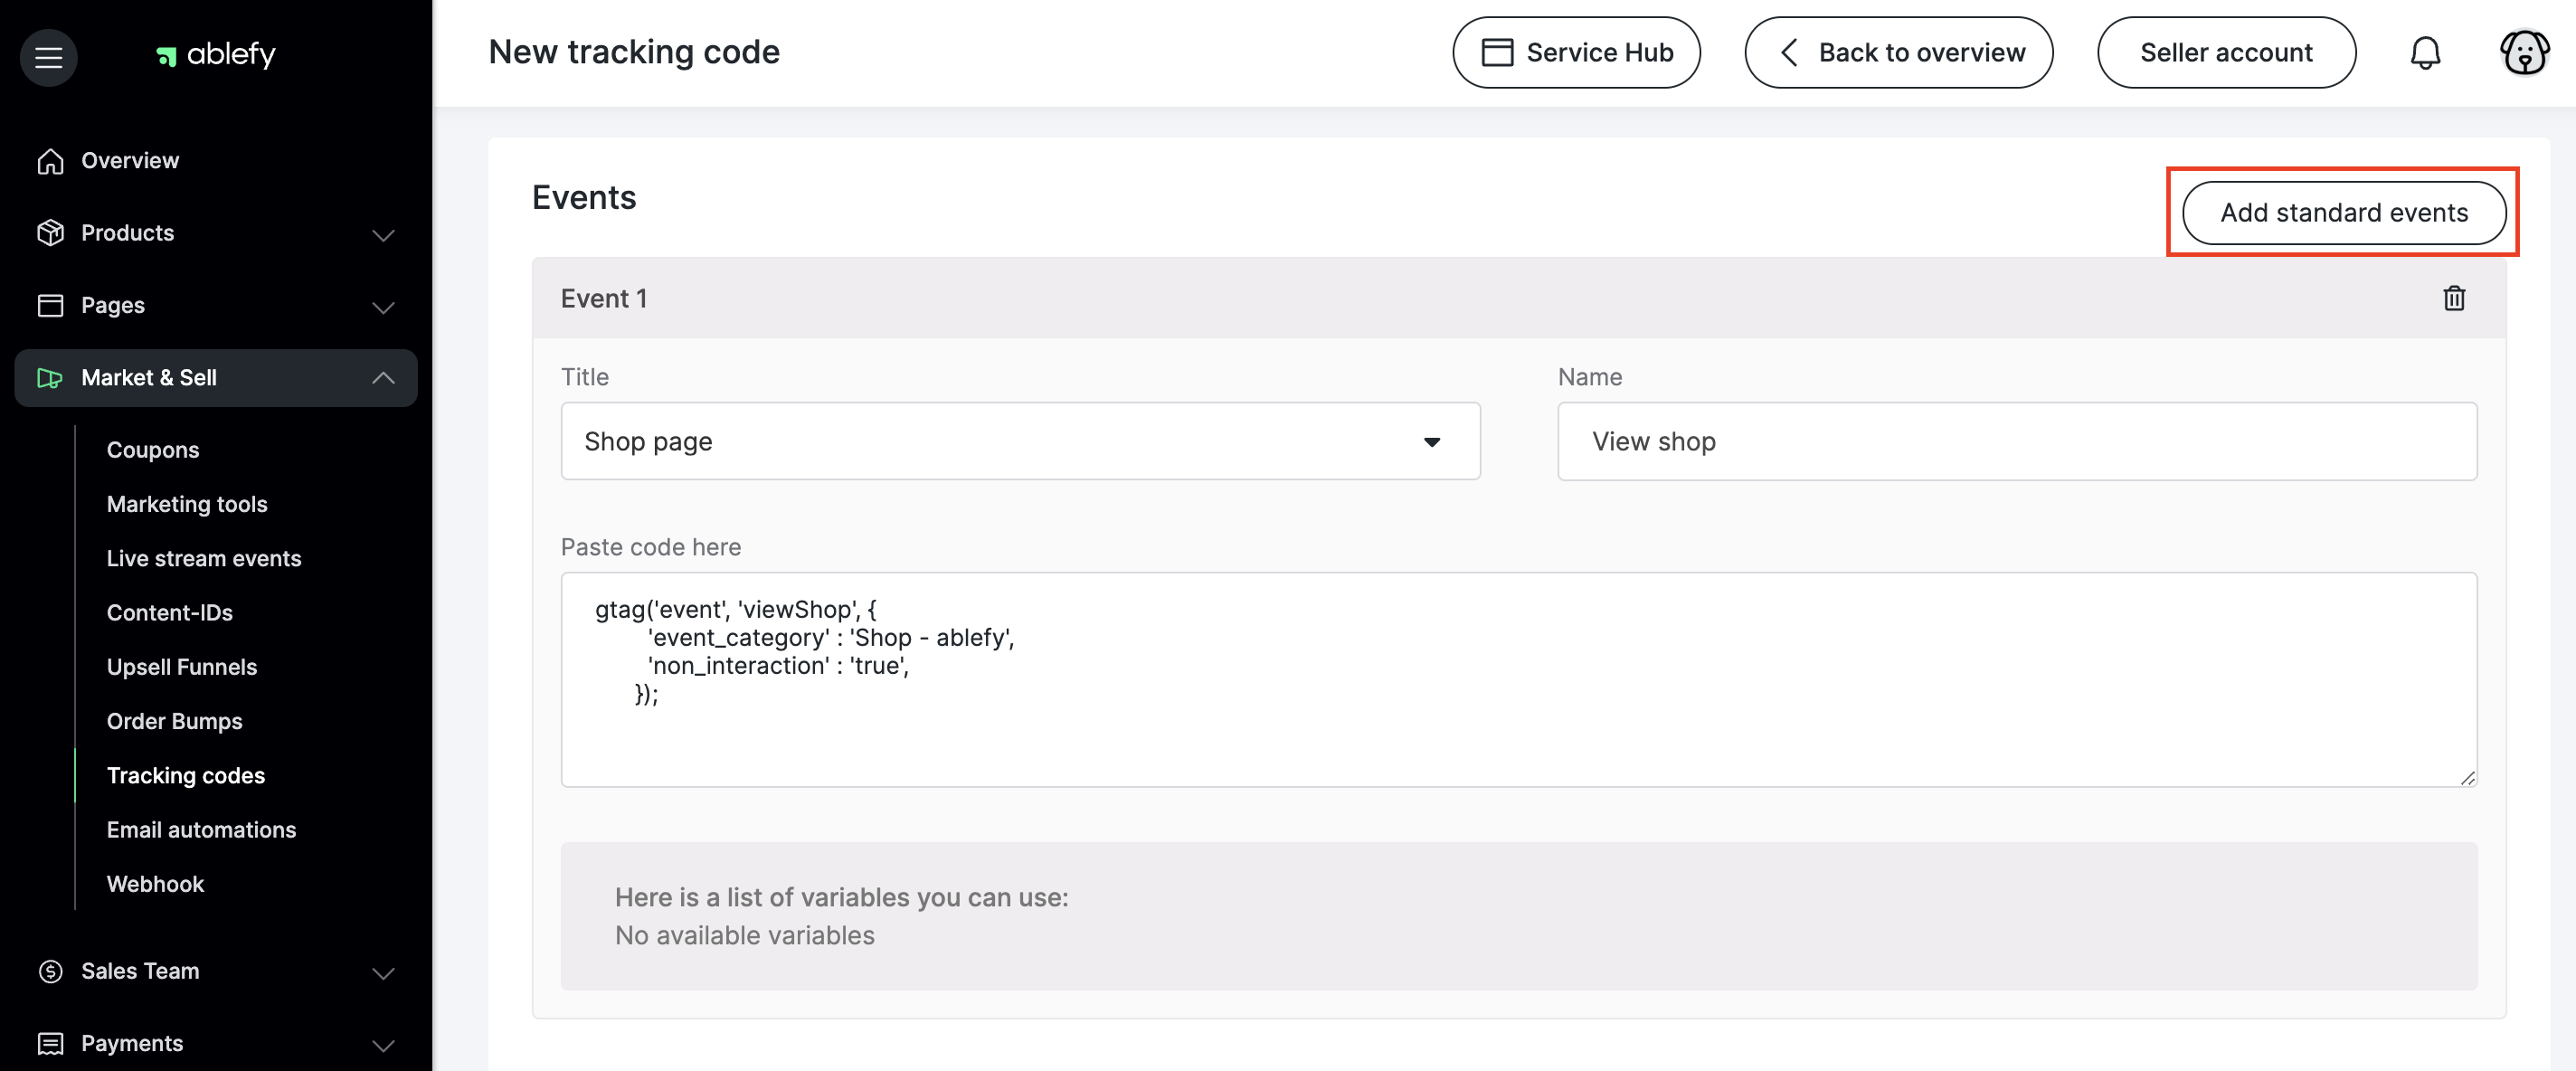Toggle the hamburger menu icon
The width and height of the screenshot is (2576, 1071).
[48, 57]
